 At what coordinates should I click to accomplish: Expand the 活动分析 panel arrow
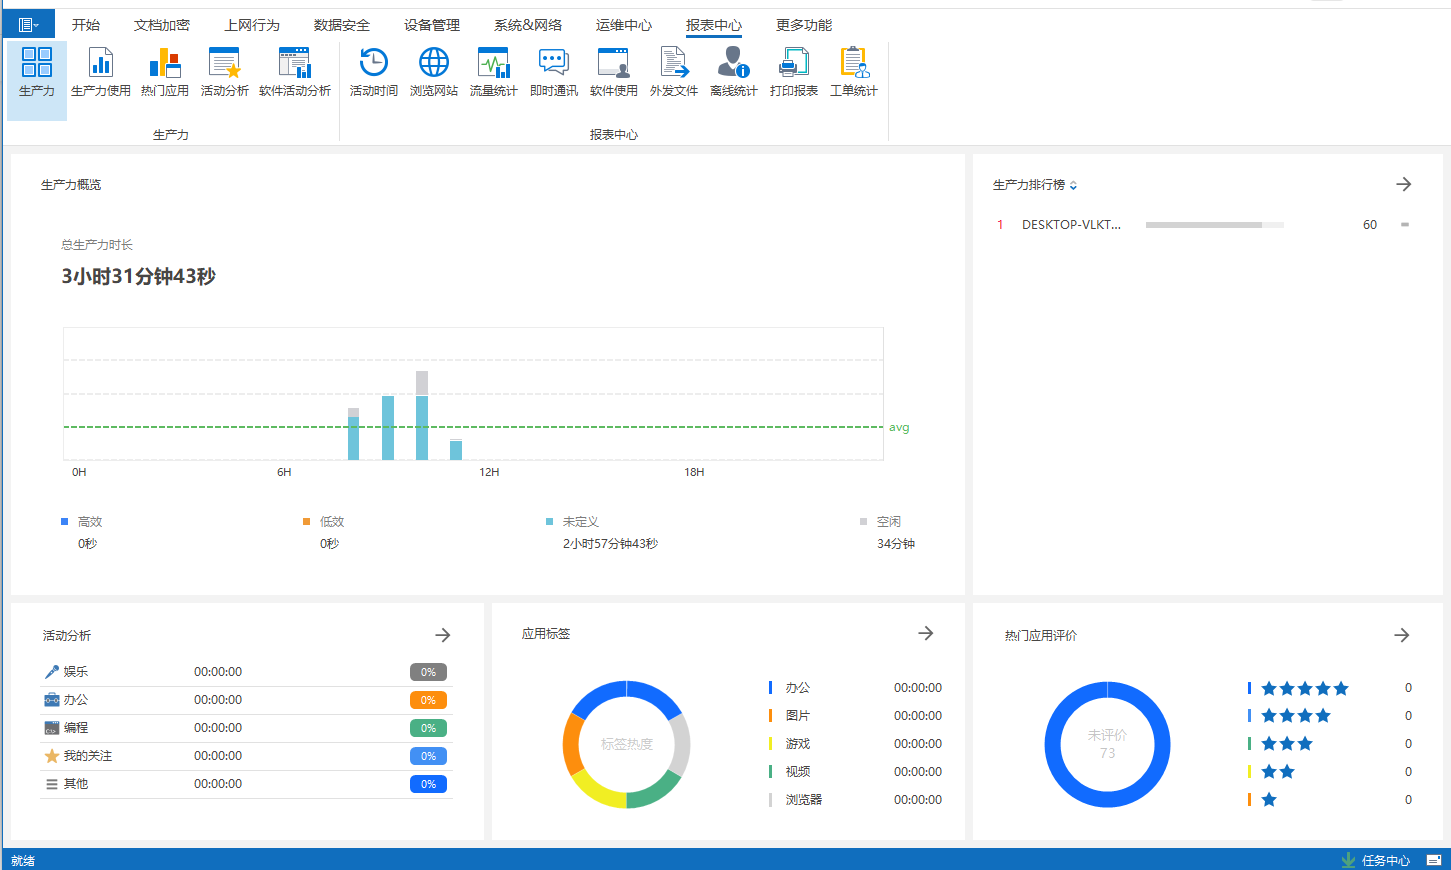[443, 635]
